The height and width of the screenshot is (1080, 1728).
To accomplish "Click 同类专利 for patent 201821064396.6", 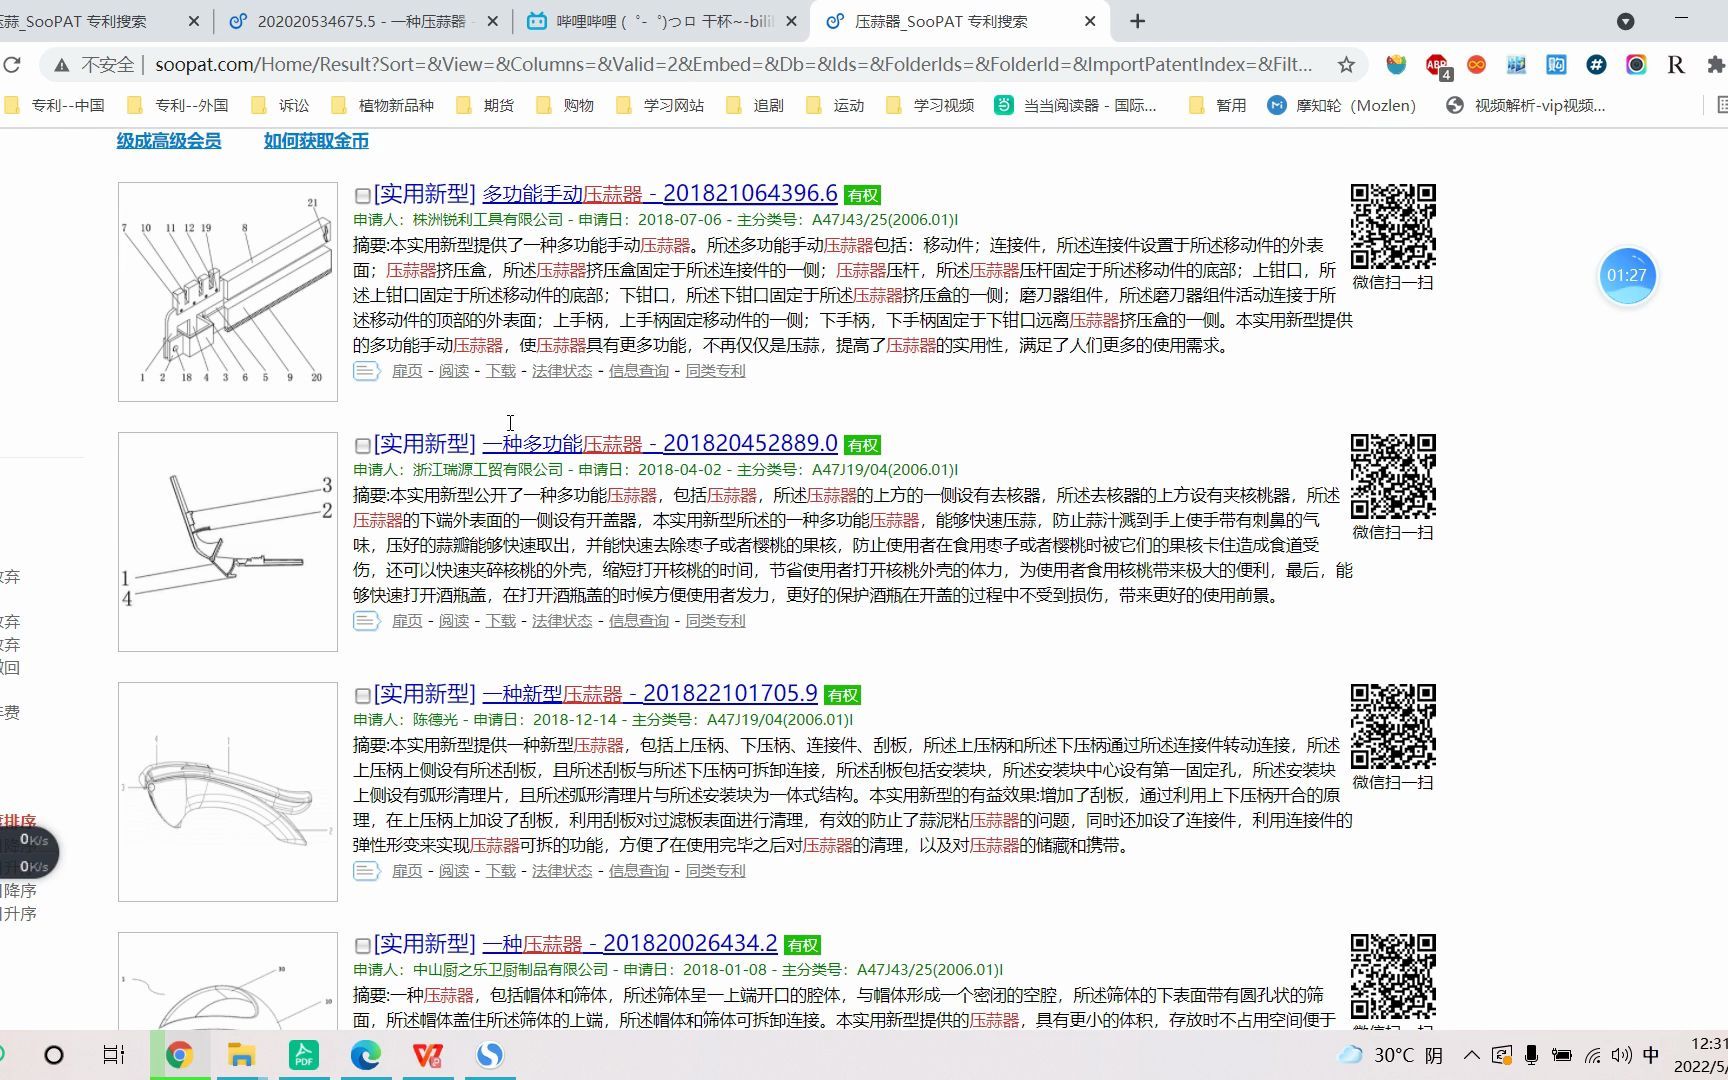I will (715, 371).
